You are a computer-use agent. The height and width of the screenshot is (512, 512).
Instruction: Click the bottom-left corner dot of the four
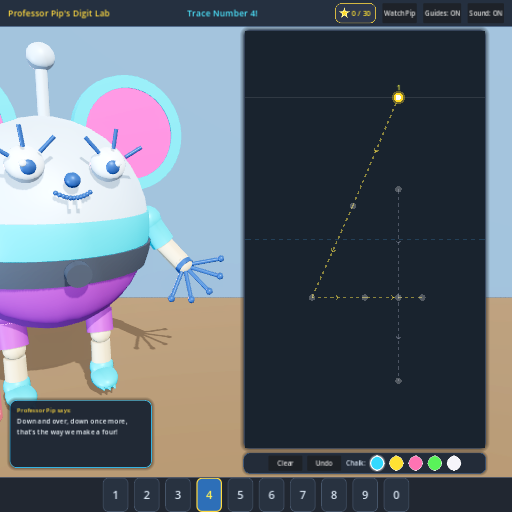pyautogui.click(x=312, y=297)
